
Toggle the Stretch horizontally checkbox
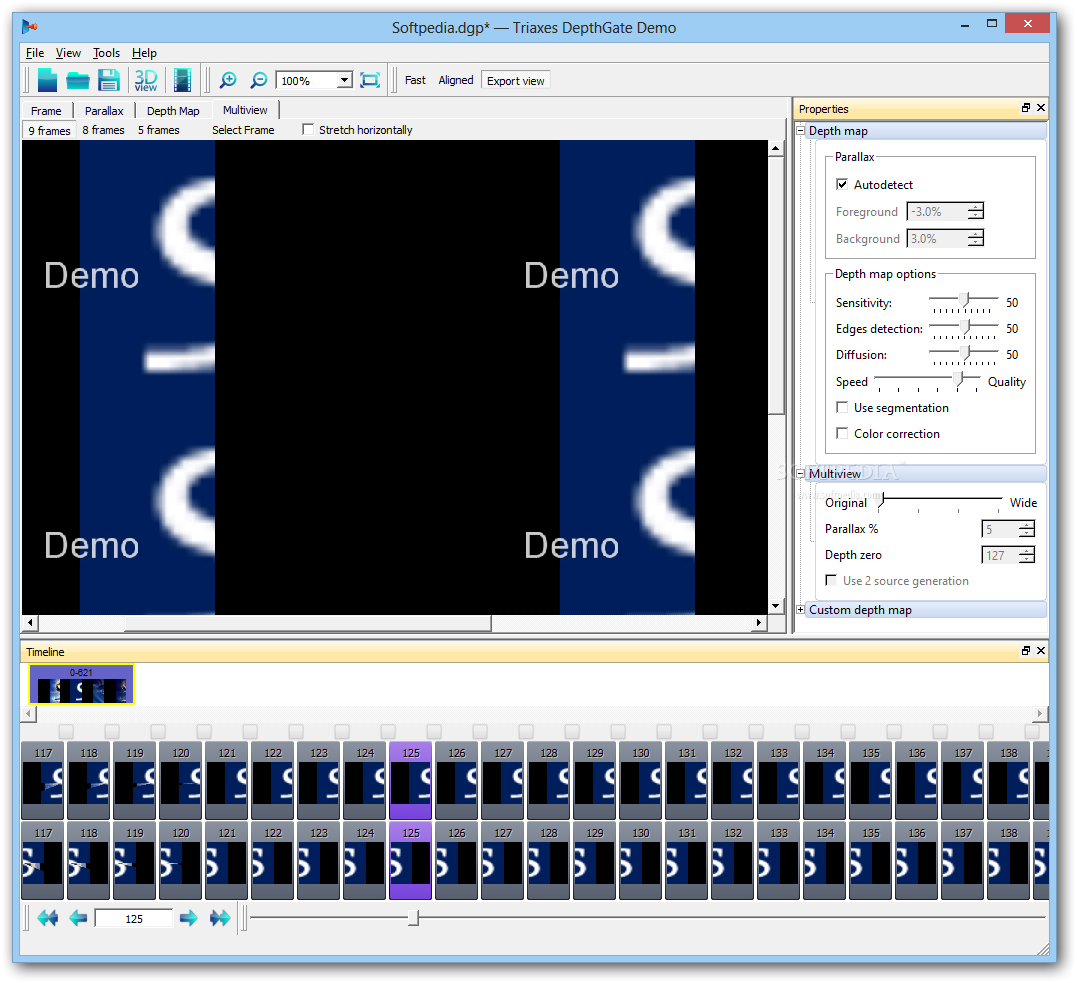[x=308, y=129]
